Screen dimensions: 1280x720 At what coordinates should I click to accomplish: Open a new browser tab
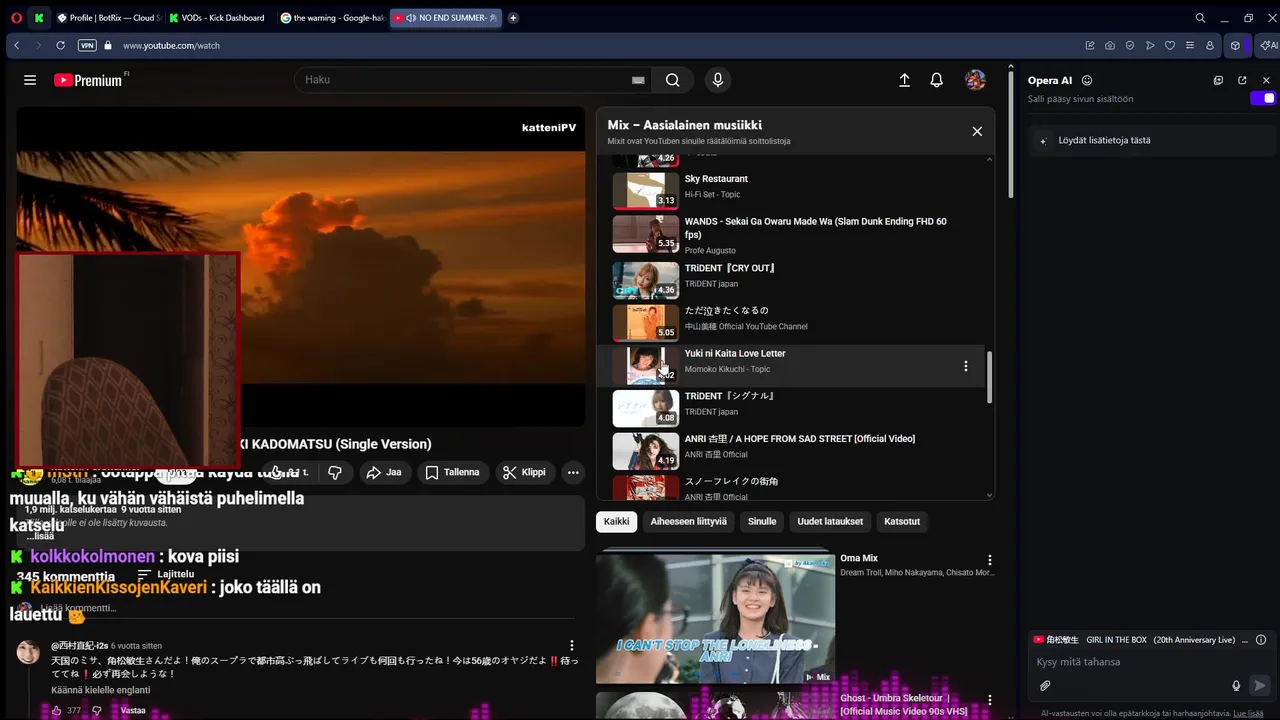click(x=513, y=18)
